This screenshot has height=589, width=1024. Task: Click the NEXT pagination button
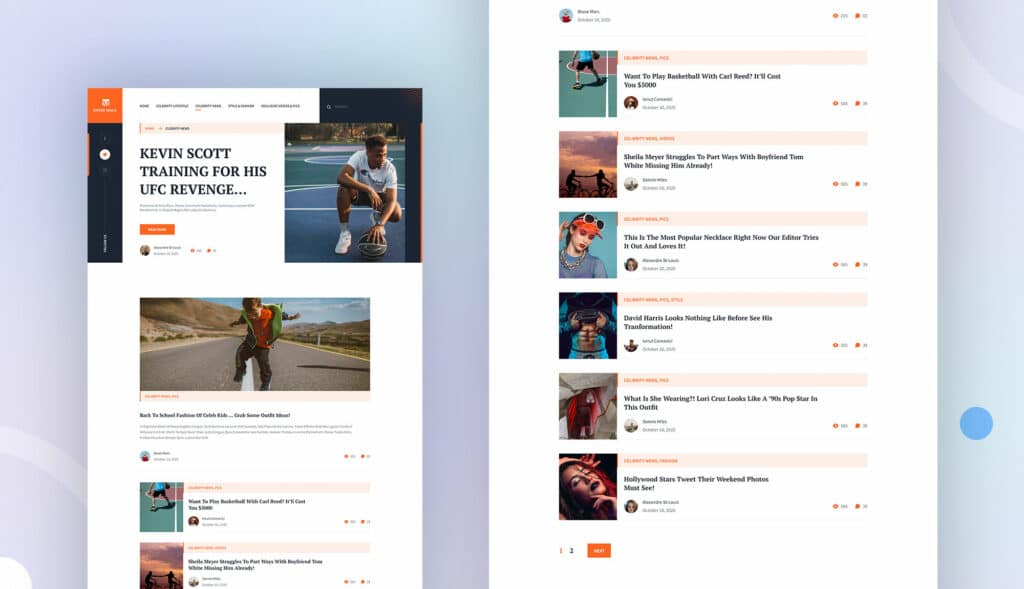click(x=599, y=550)
